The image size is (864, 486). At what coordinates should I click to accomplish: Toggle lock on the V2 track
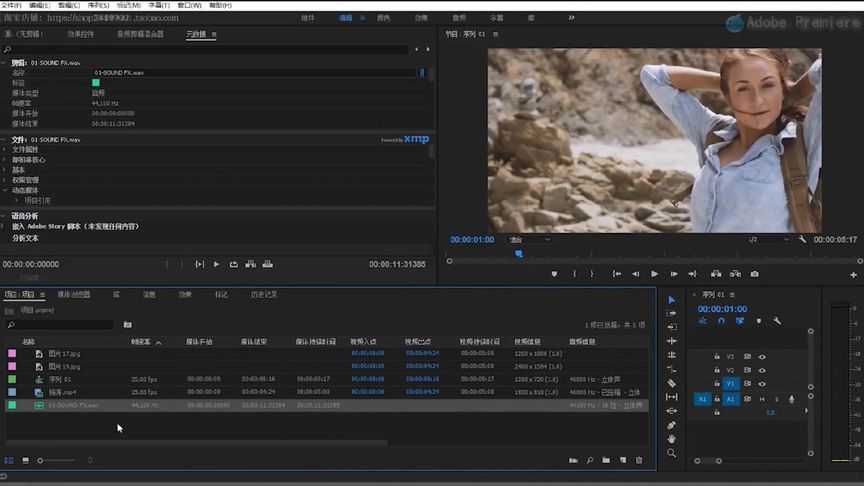coord(717,370)
